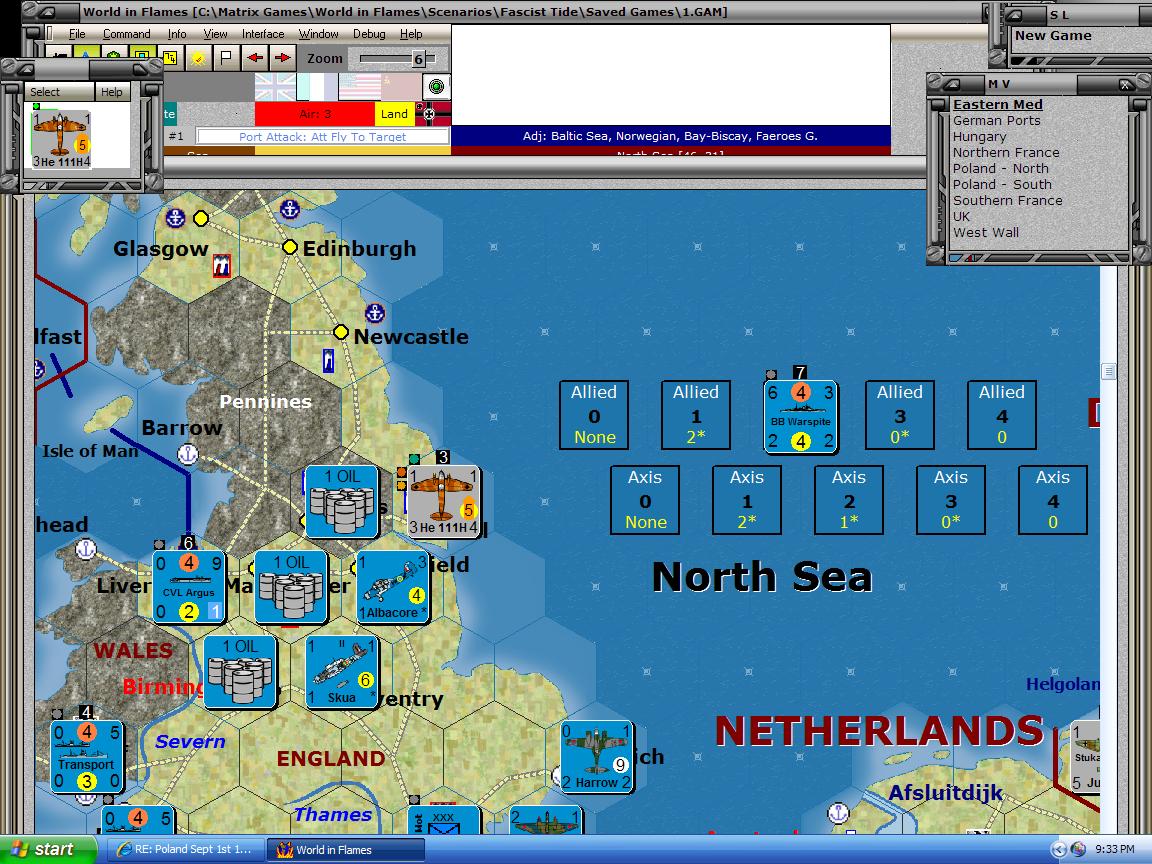1152x864 pixels.
Task: Open the Debug menu
Action: [x=369, y=34]
